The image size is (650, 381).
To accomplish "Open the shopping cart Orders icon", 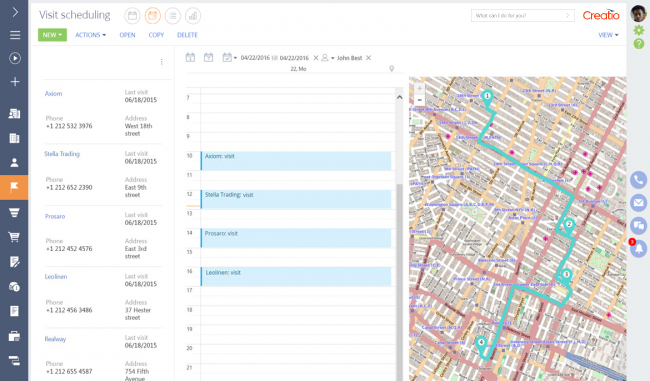I will point(14,237).
